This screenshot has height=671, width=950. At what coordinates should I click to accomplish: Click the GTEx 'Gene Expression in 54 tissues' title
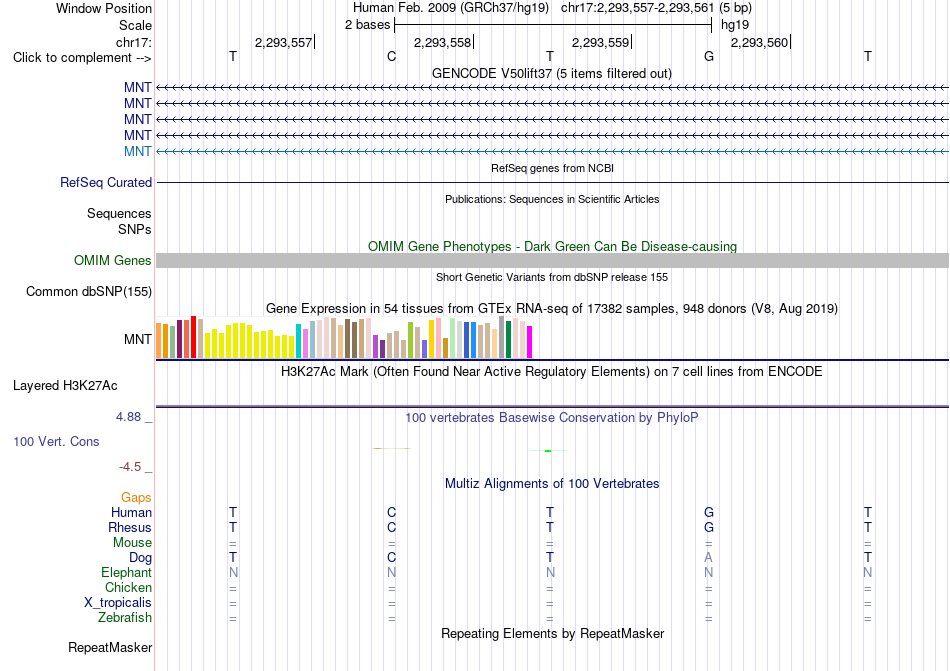coord(552,309)
